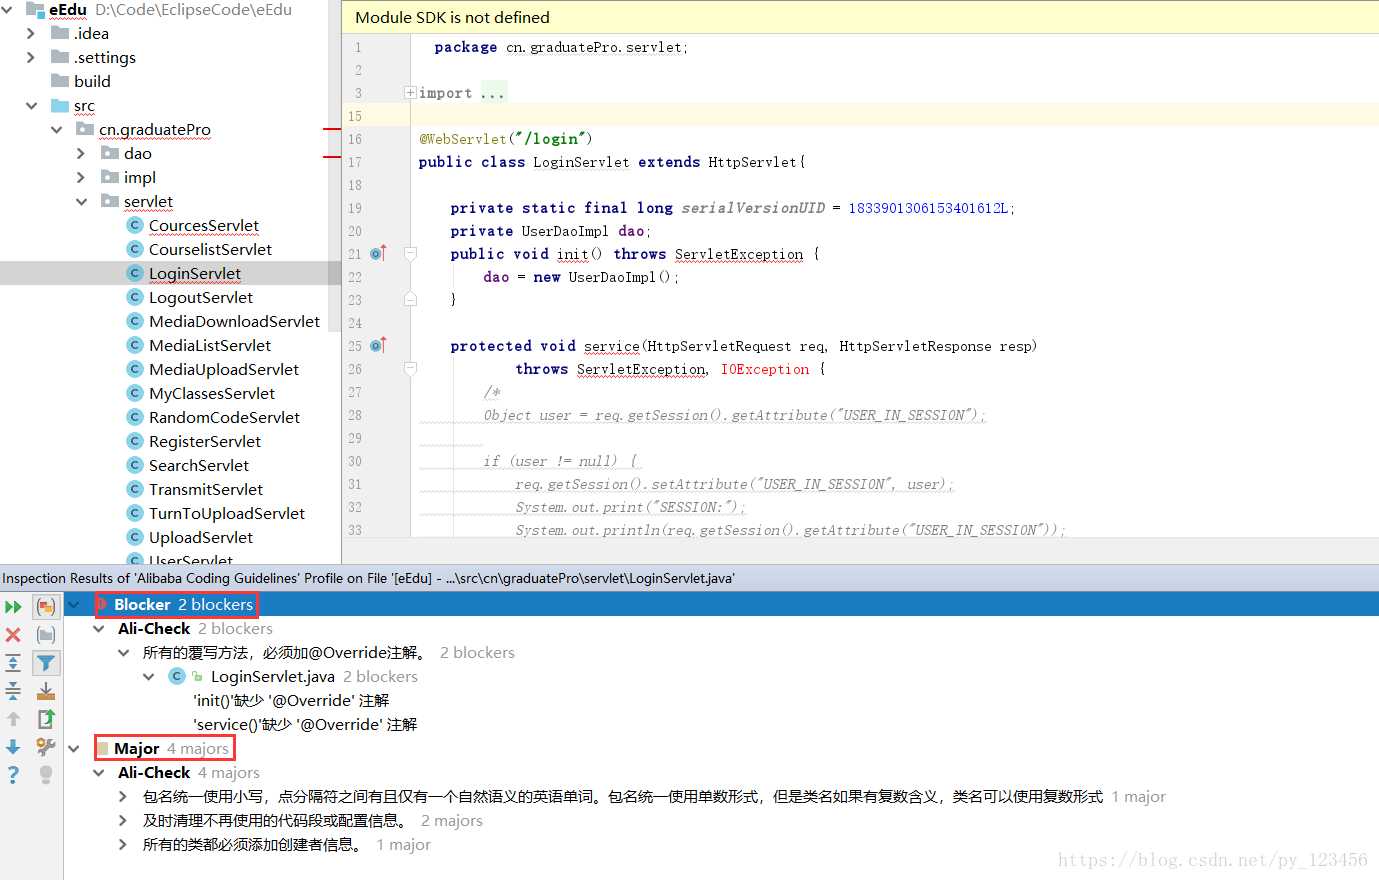Expand the .idea folder
The image size is (1379, 880).
point(31,33)
